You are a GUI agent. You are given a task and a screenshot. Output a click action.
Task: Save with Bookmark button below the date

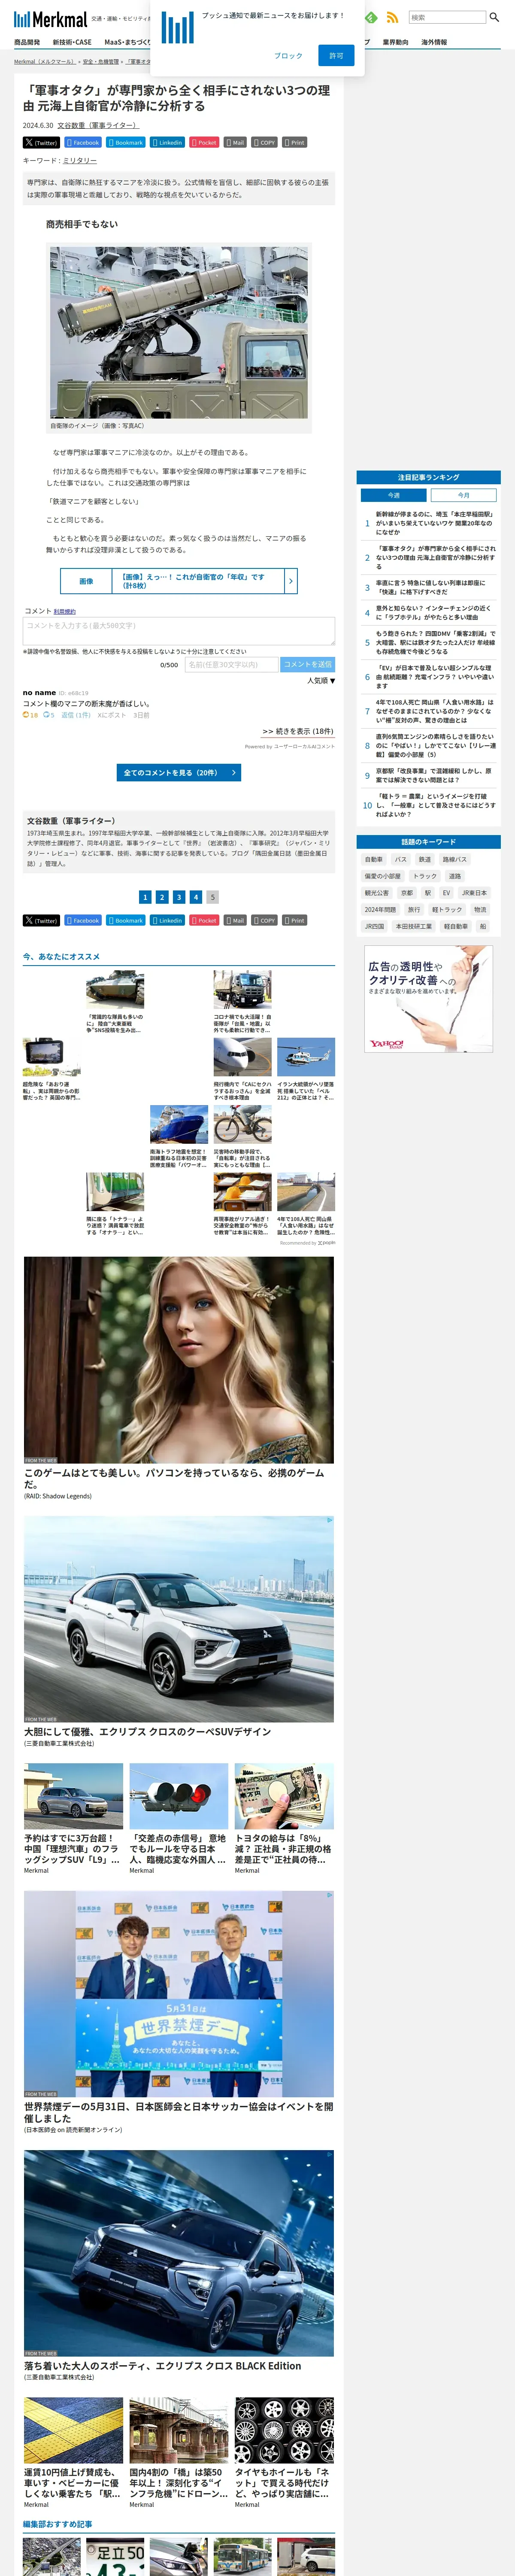pyautogui.click(x=126, y=142)
